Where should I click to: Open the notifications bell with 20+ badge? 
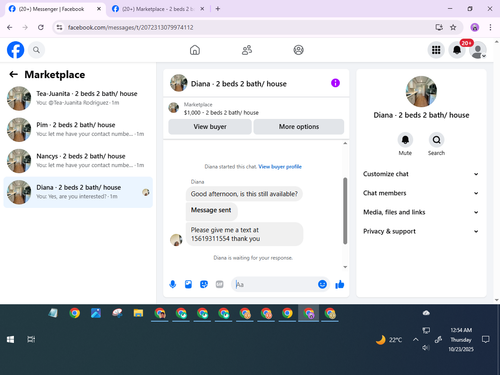pos(457,50)
